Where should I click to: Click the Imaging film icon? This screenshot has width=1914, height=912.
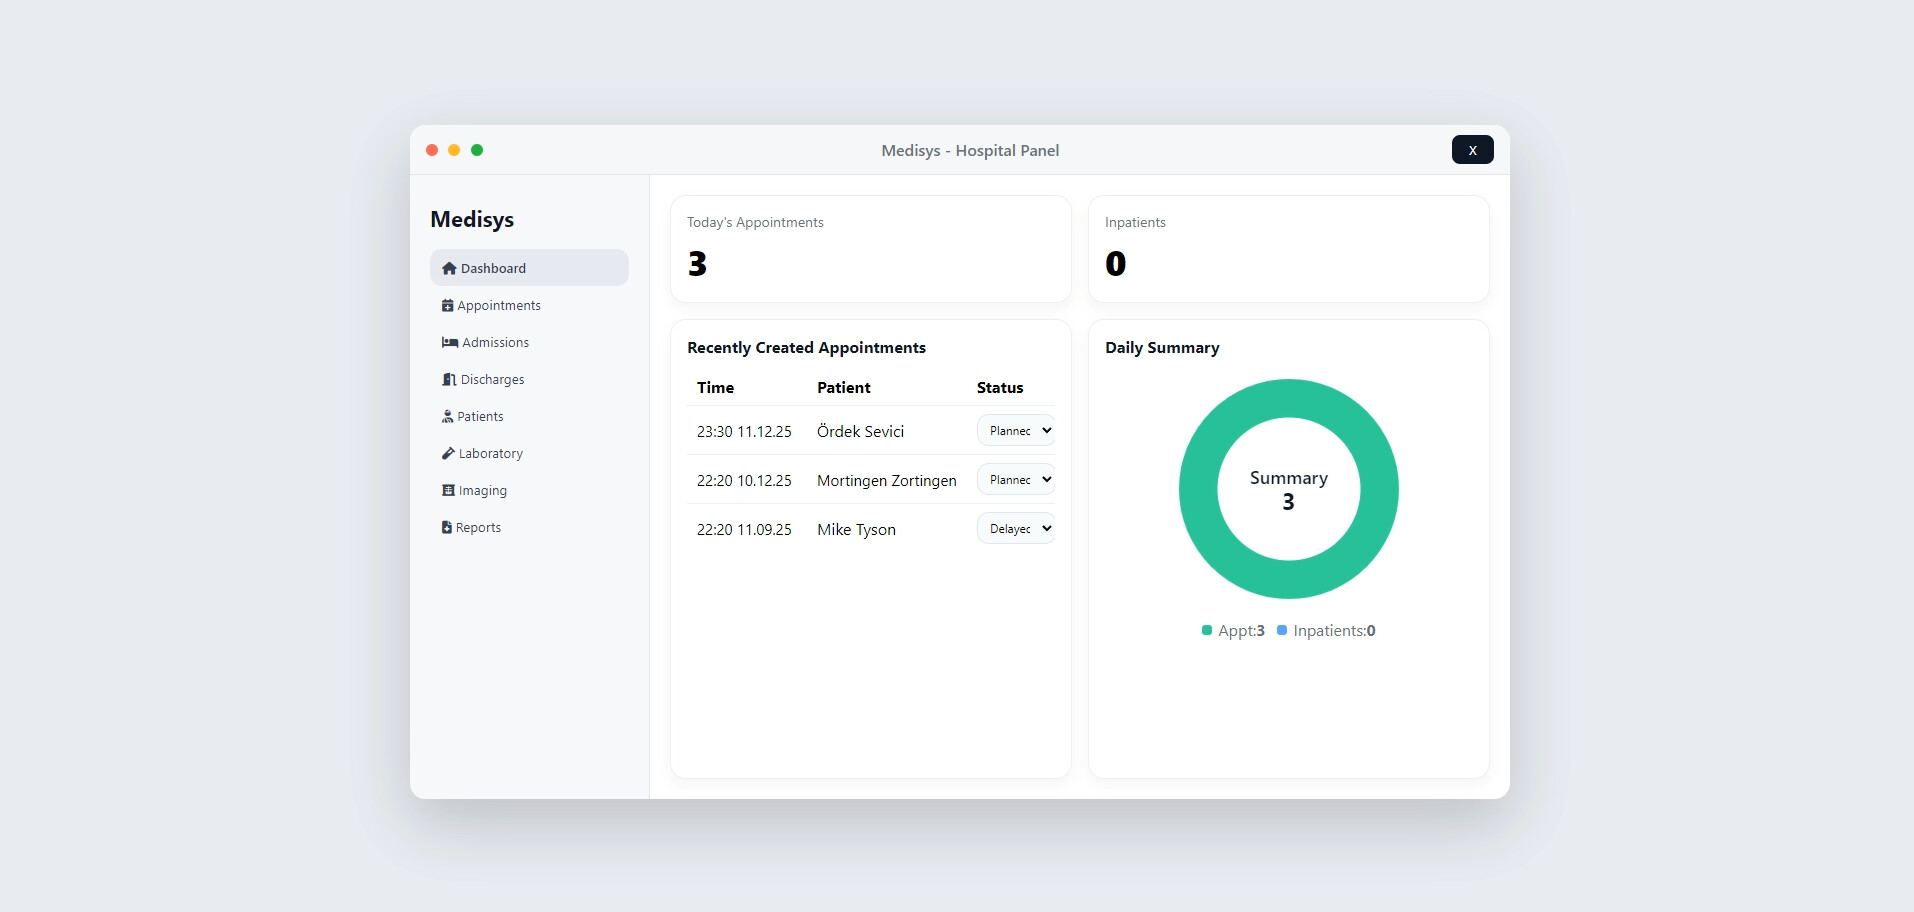point(448,490)
